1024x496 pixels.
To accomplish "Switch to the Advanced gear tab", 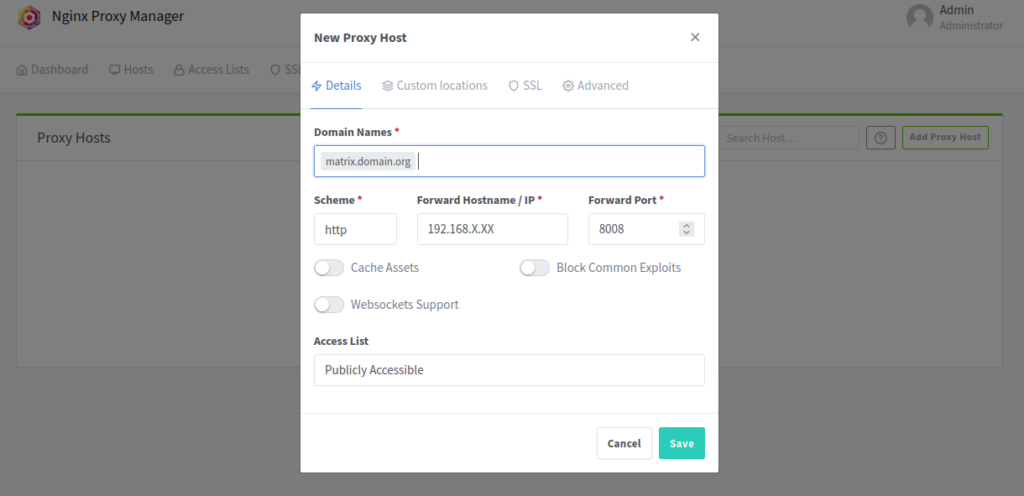I will (595, 85).
